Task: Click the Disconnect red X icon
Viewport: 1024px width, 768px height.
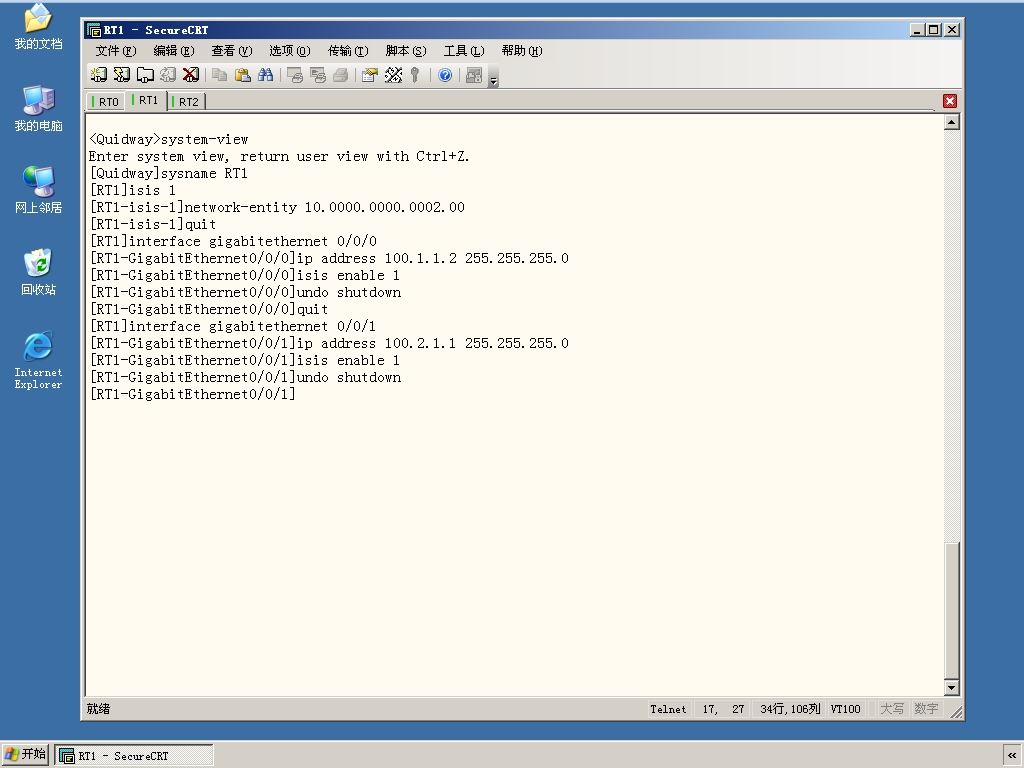Action: coord(191,74)
